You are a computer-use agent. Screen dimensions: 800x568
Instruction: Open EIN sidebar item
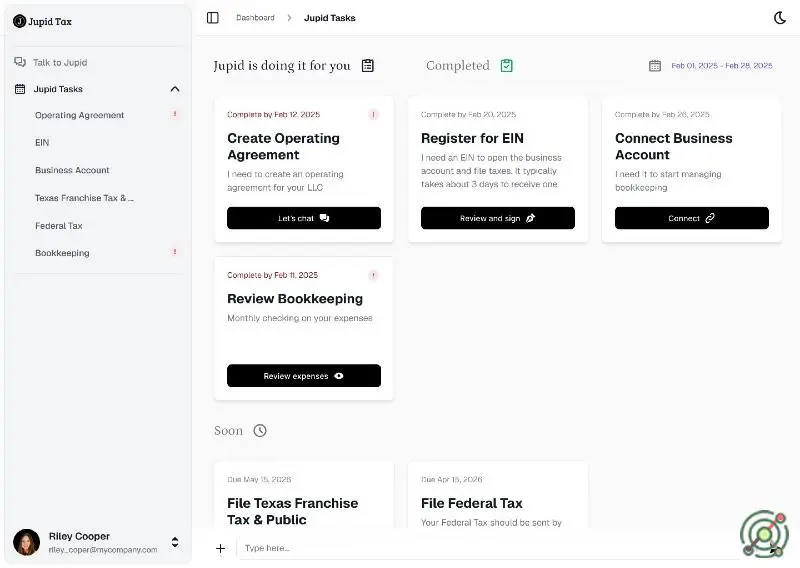click(42, 143)
